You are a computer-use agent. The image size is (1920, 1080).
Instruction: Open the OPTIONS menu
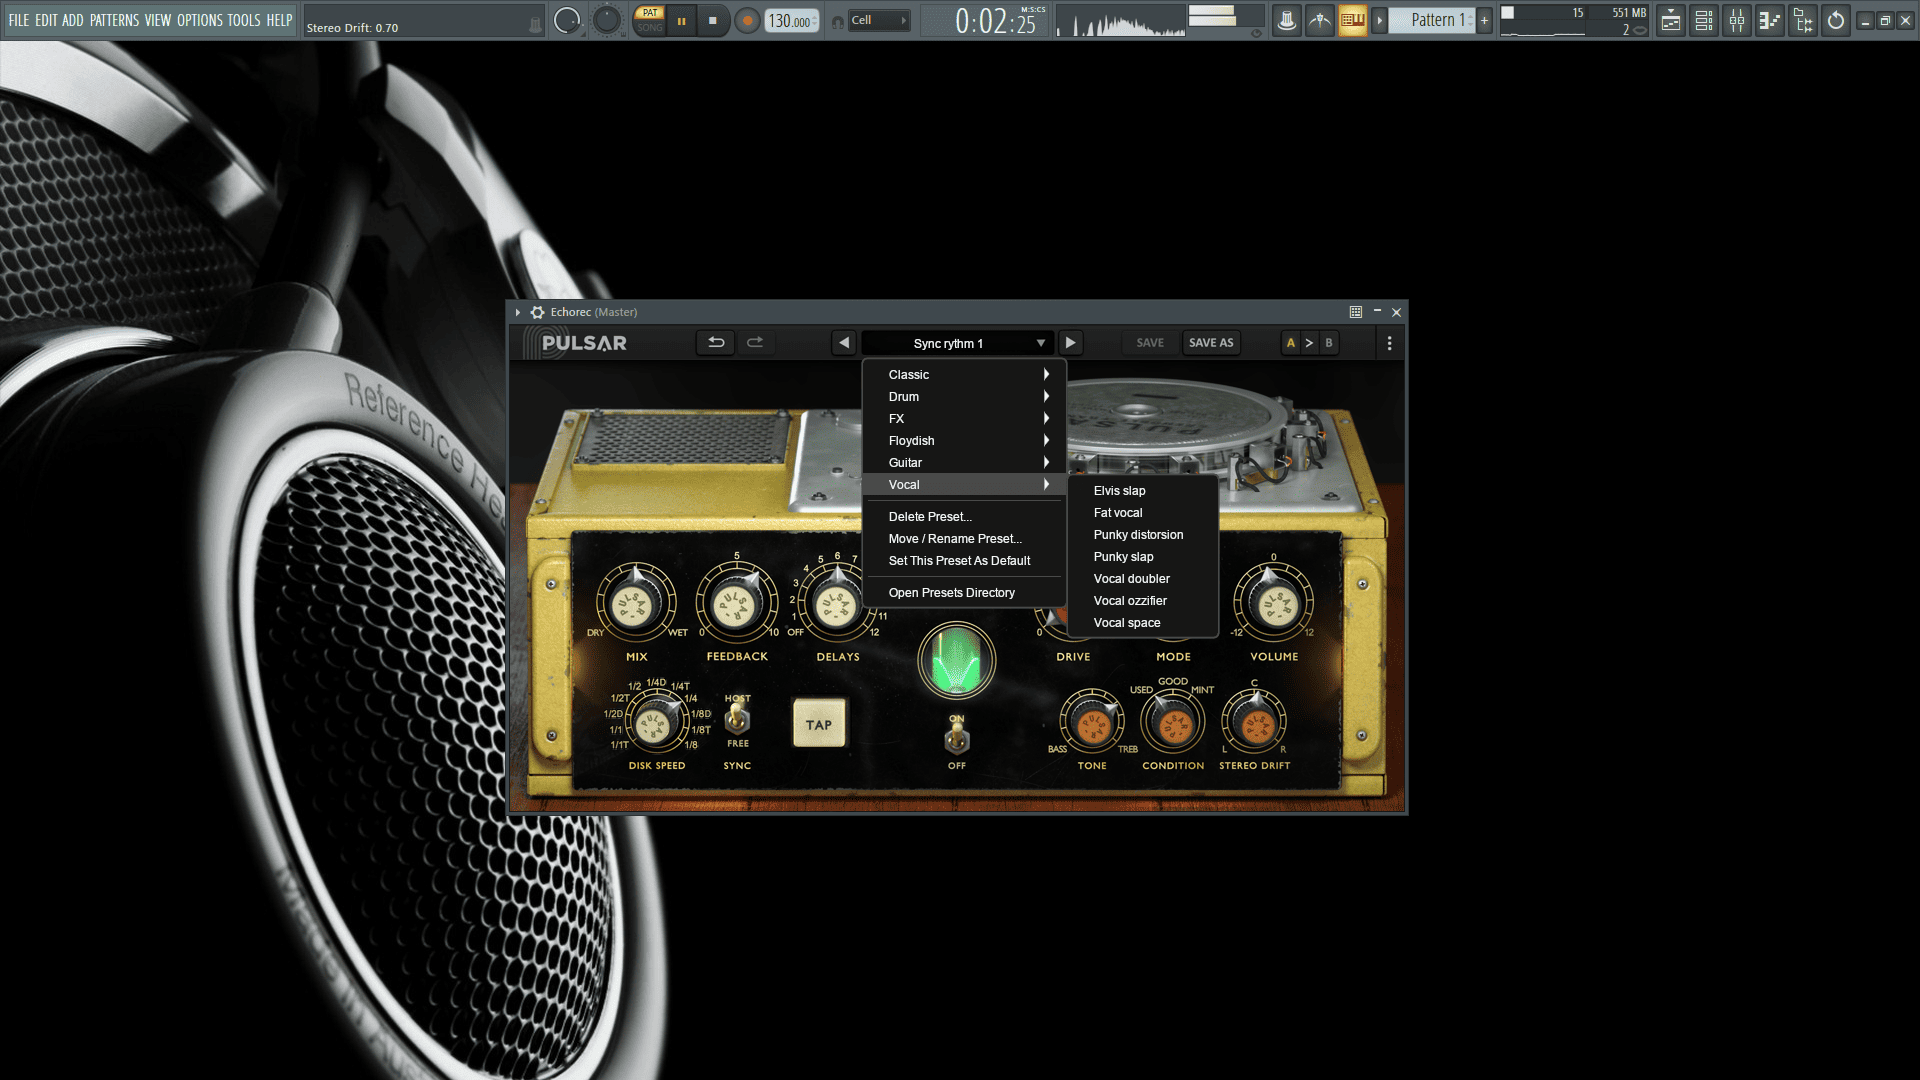[x=200, y=20]
